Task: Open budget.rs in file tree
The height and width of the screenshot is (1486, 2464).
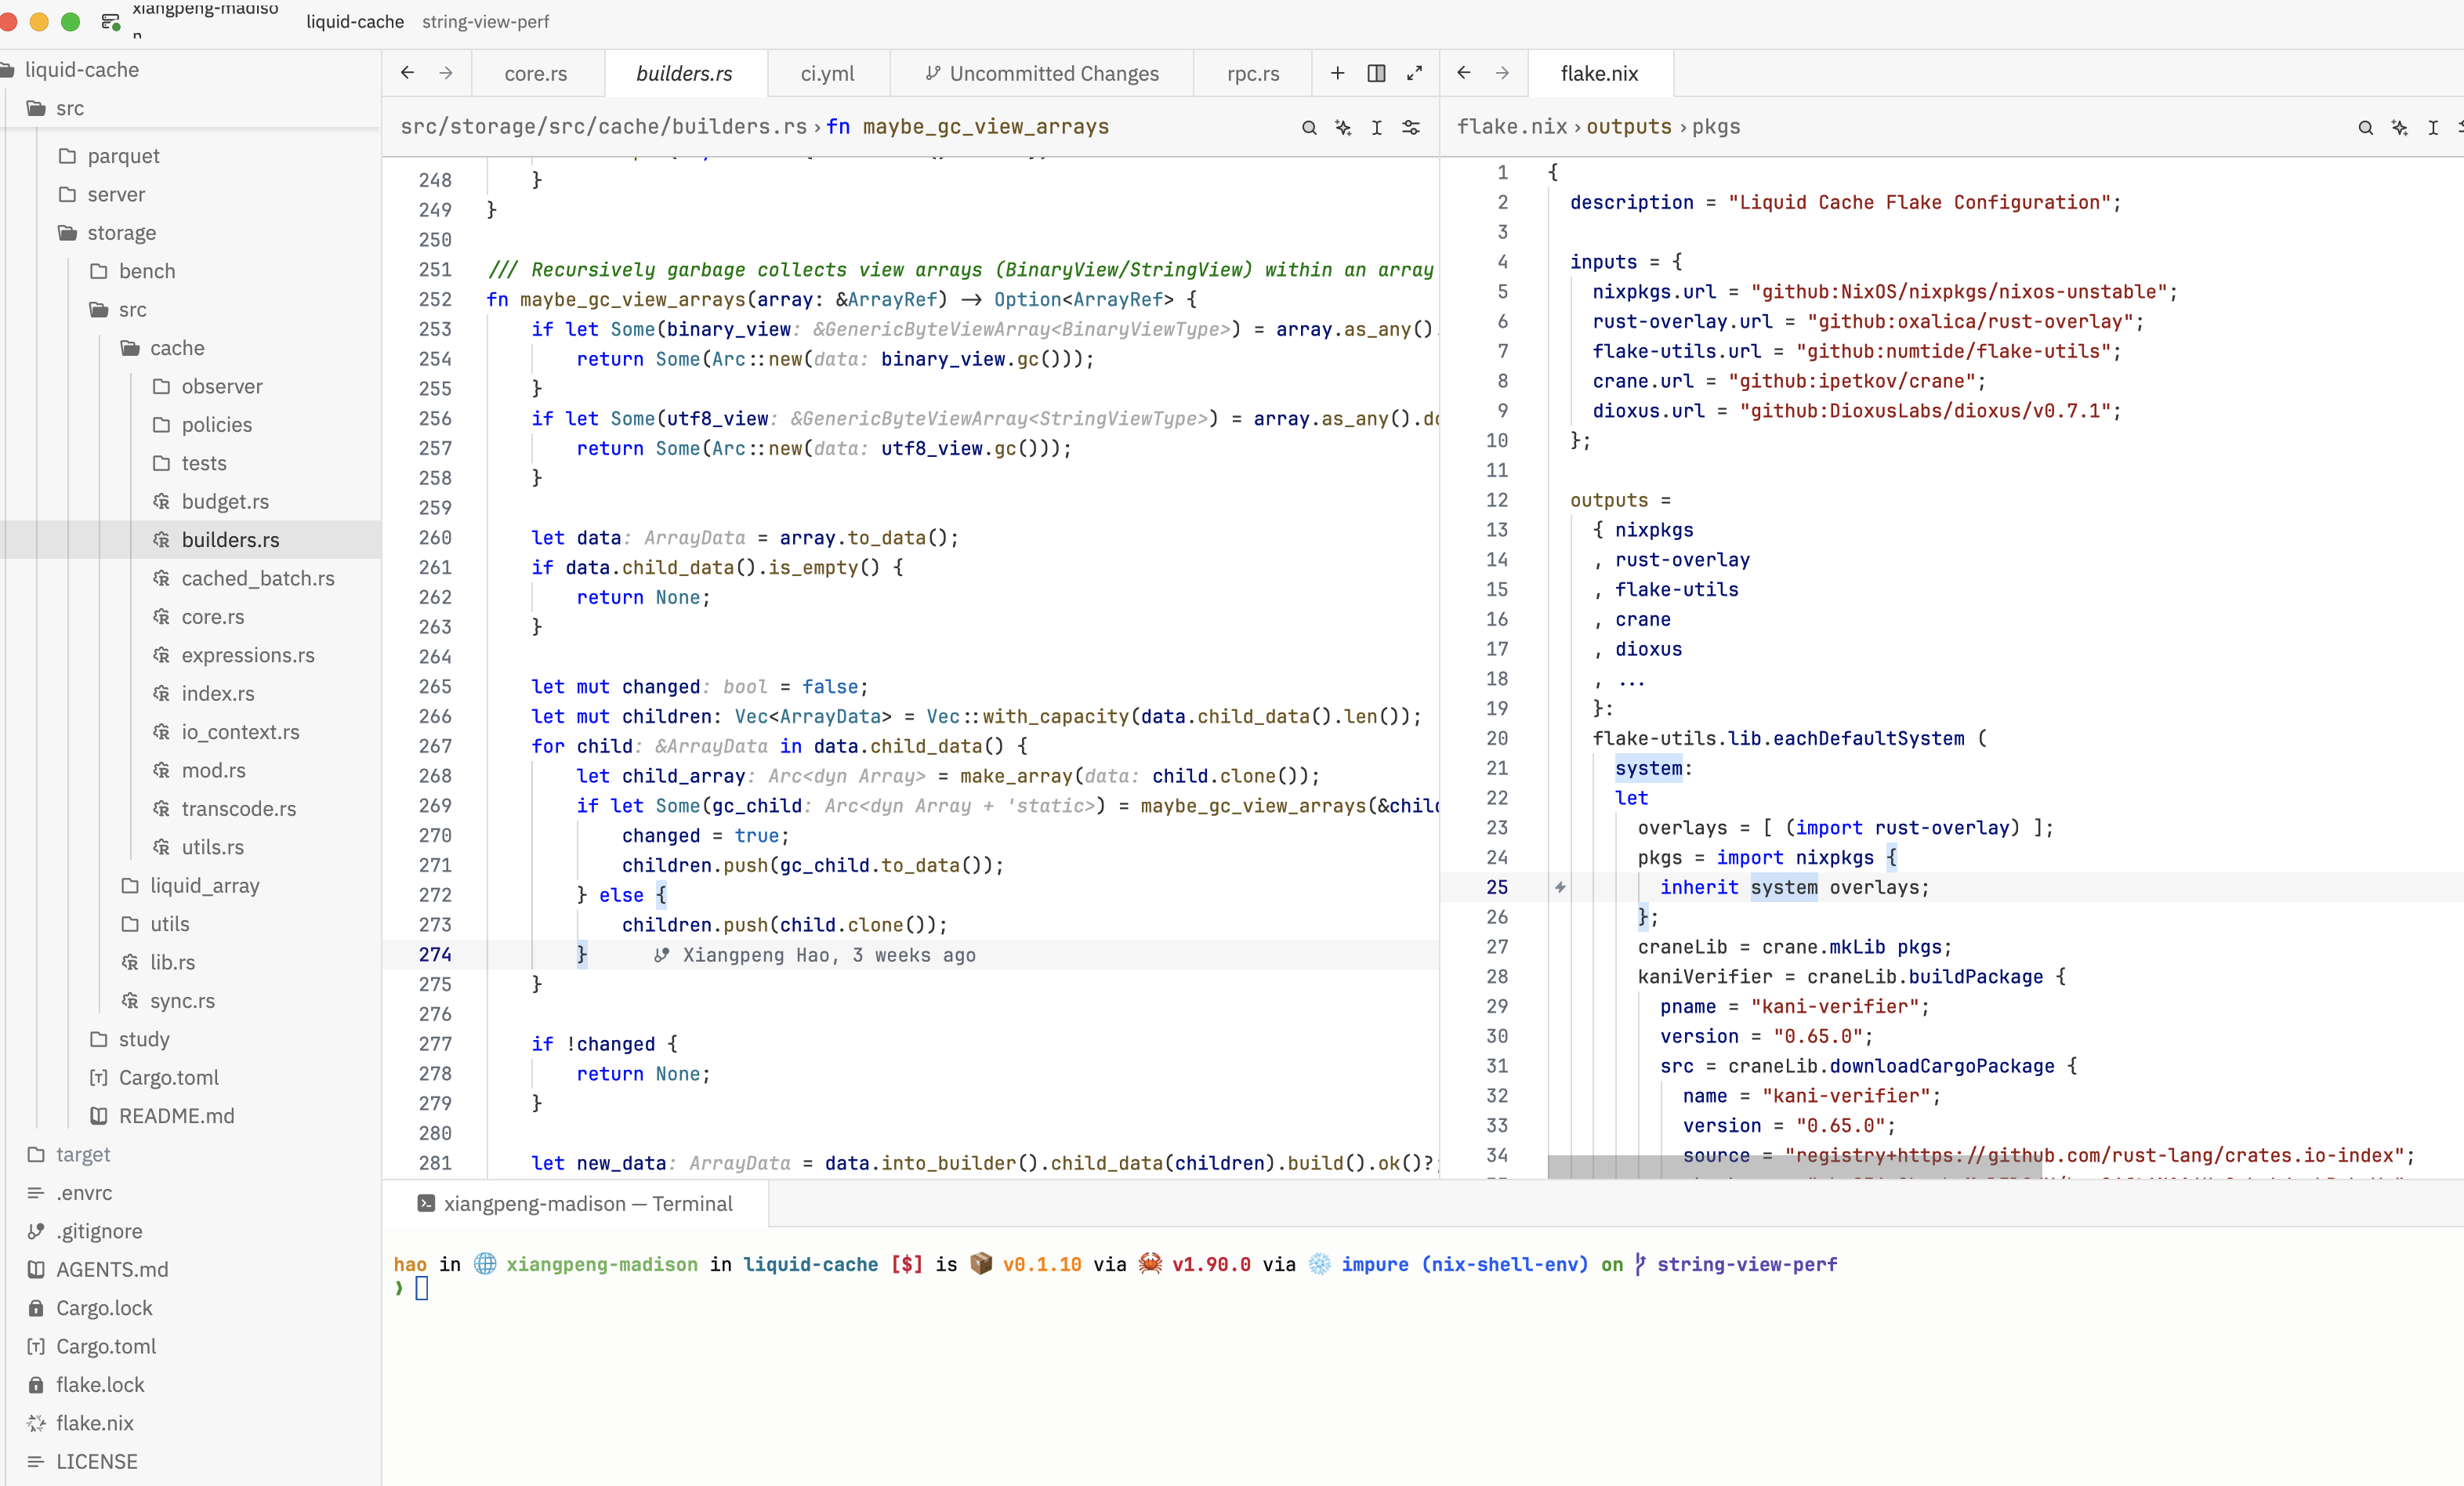Action: tap(225, 501)
